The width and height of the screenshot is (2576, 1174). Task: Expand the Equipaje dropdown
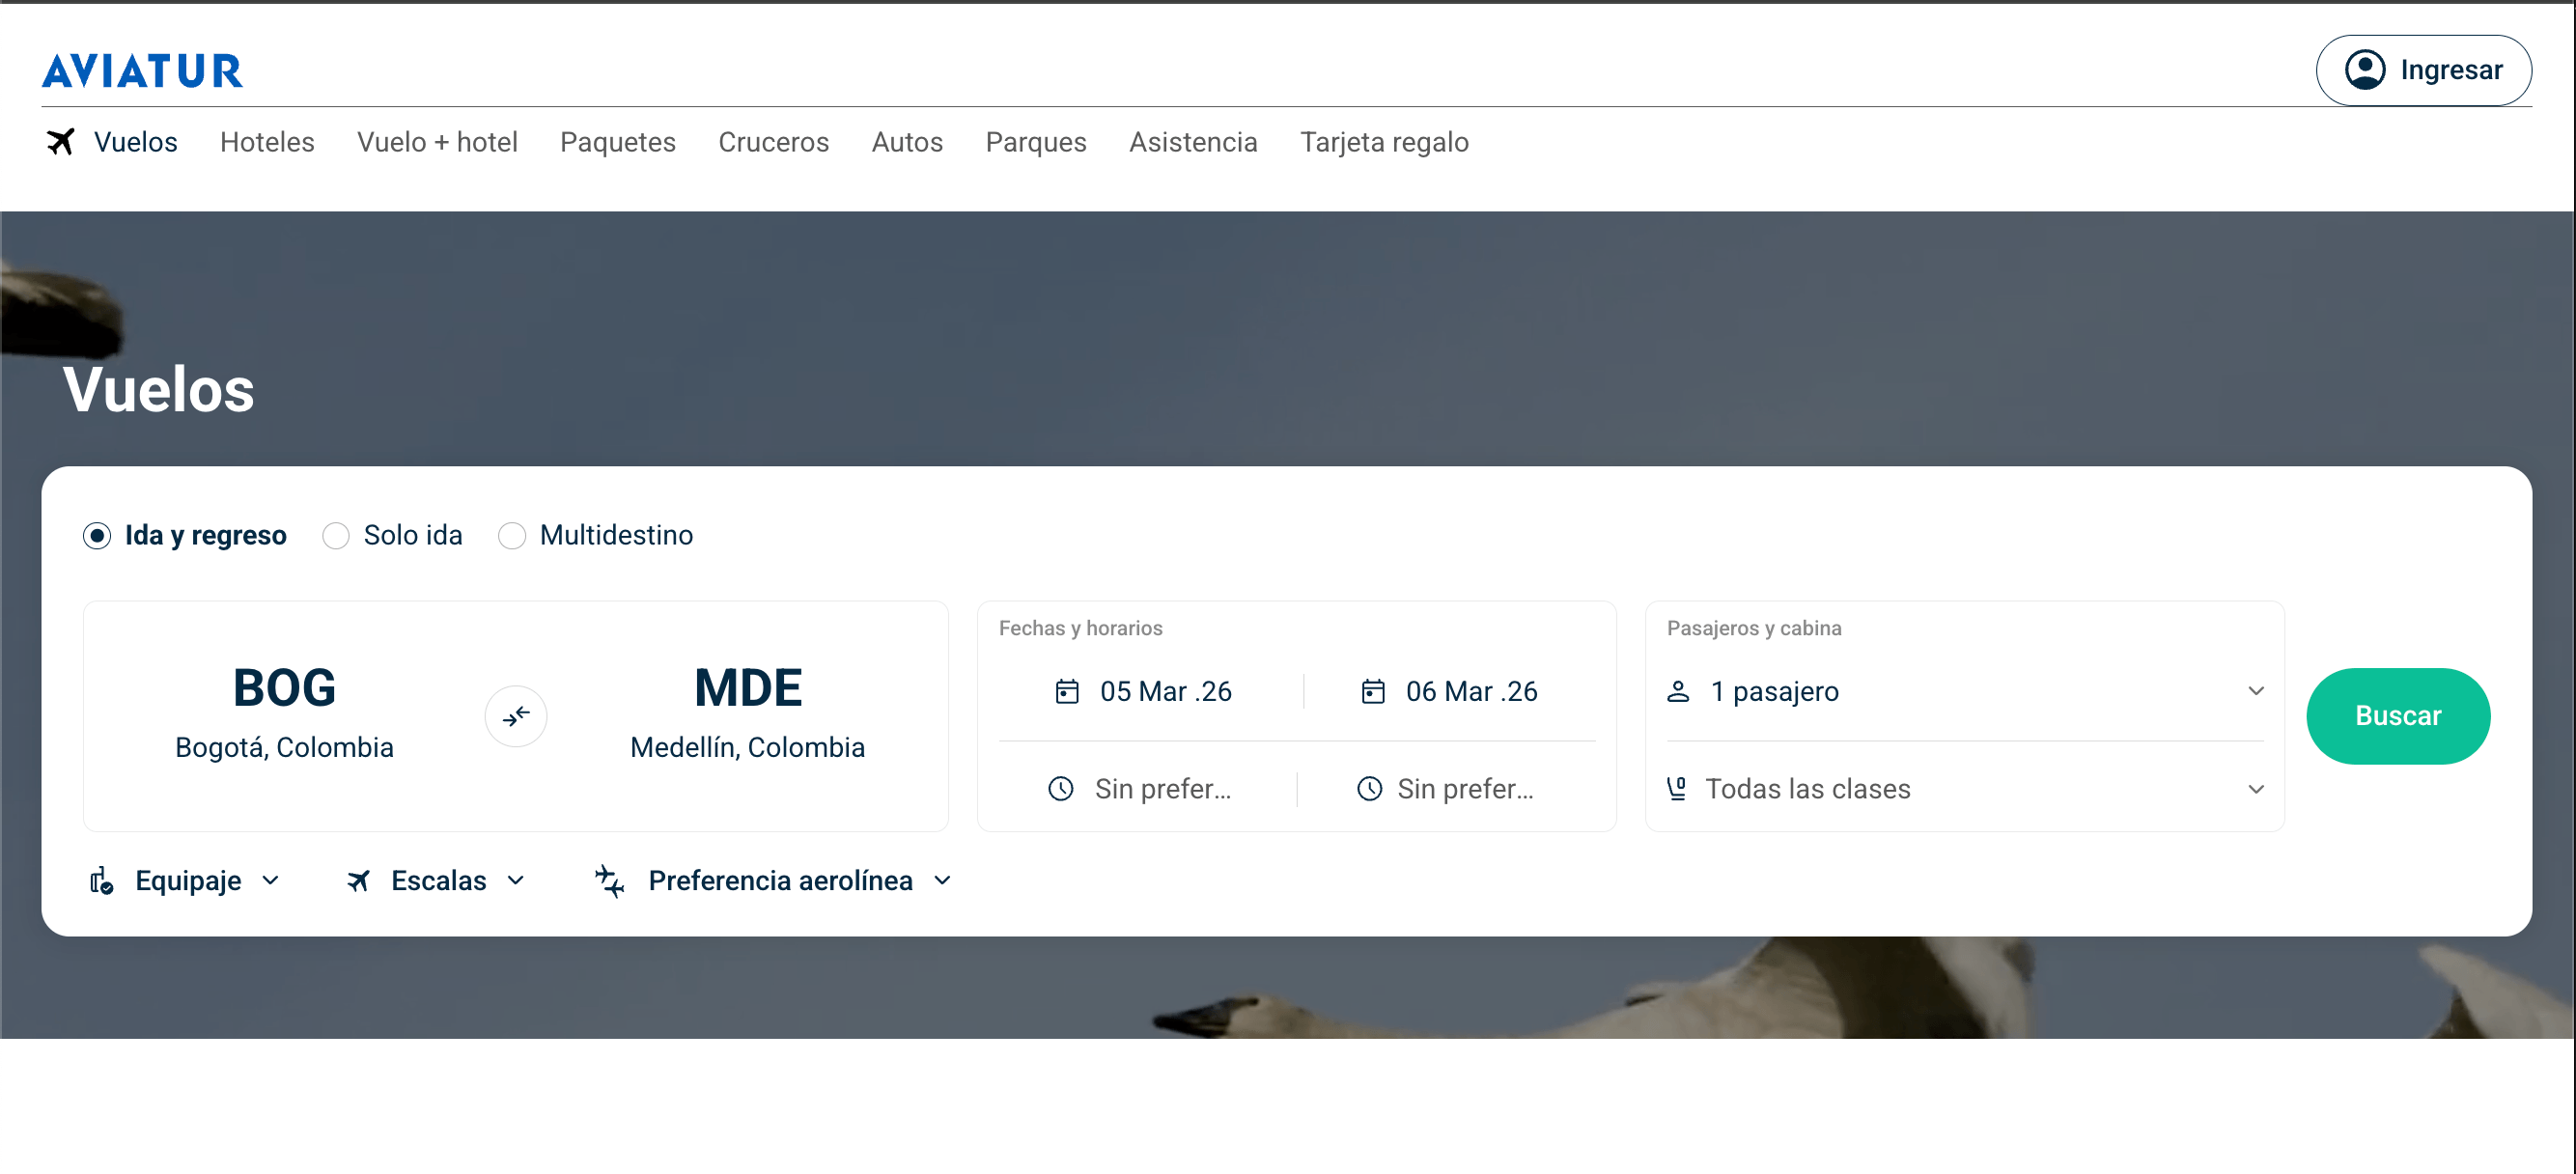coord(185,881)
